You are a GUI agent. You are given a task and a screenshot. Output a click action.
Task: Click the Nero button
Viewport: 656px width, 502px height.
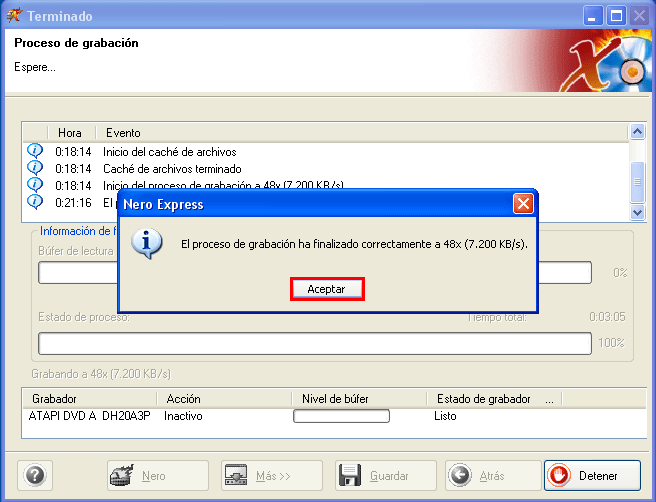point(158,476)
